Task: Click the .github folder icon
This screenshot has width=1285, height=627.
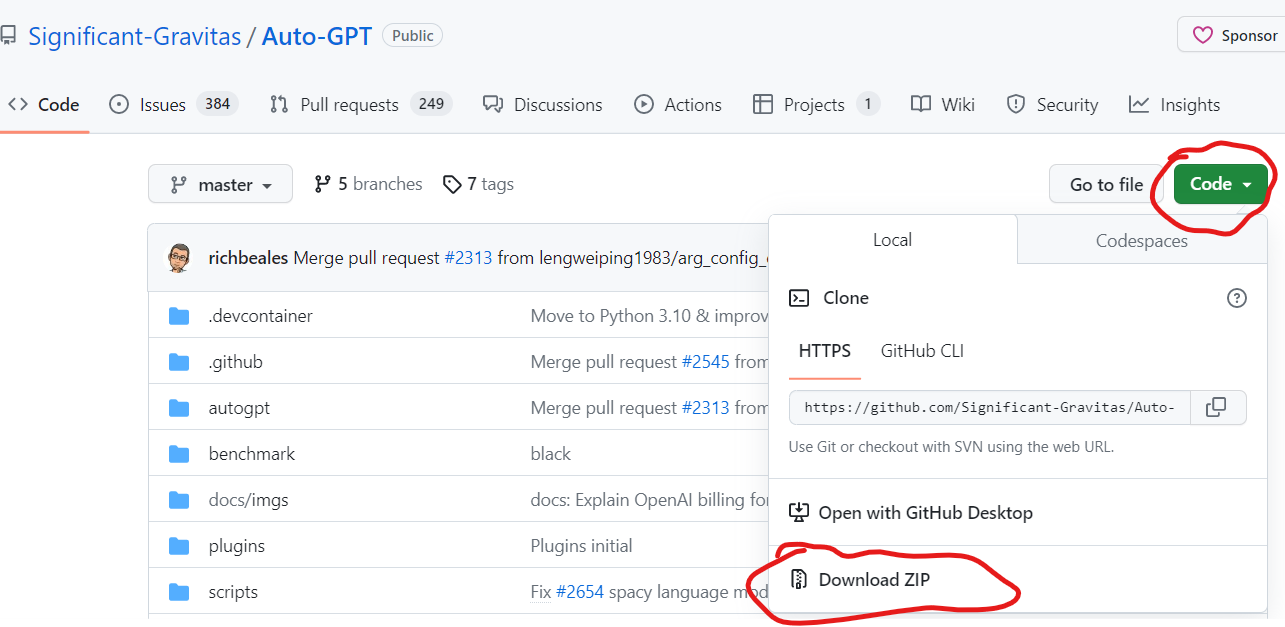Action: (x=179, y=362)
